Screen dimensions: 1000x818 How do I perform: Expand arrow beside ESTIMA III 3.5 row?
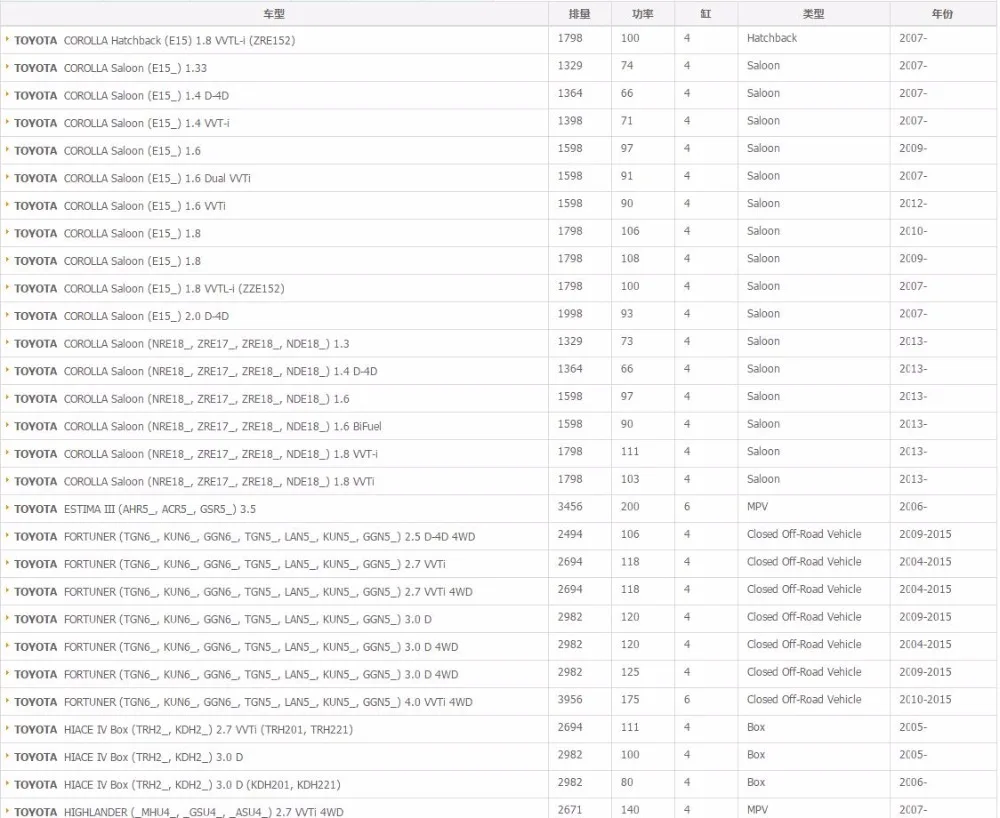pyautogui.click(x=7, y=508)
